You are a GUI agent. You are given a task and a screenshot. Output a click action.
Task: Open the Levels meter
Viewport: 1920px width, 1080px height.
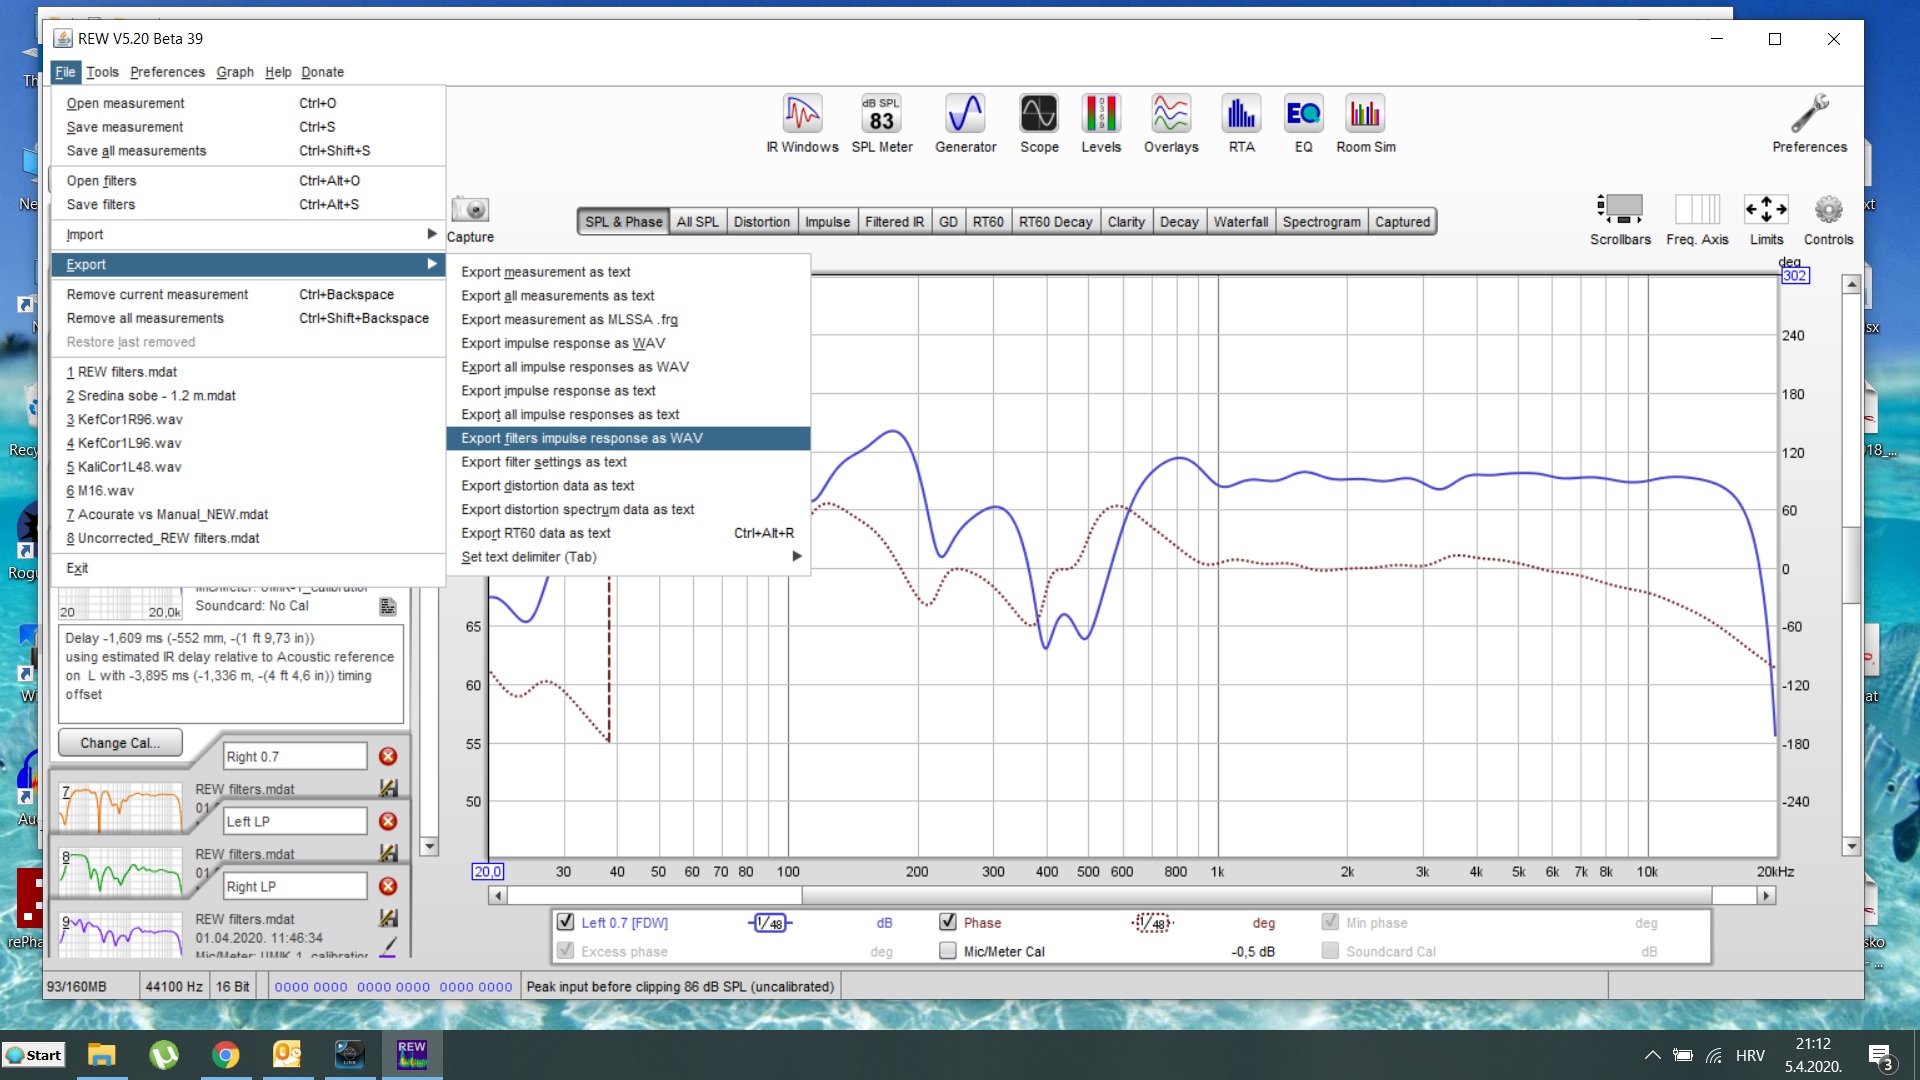point(1100,123)
